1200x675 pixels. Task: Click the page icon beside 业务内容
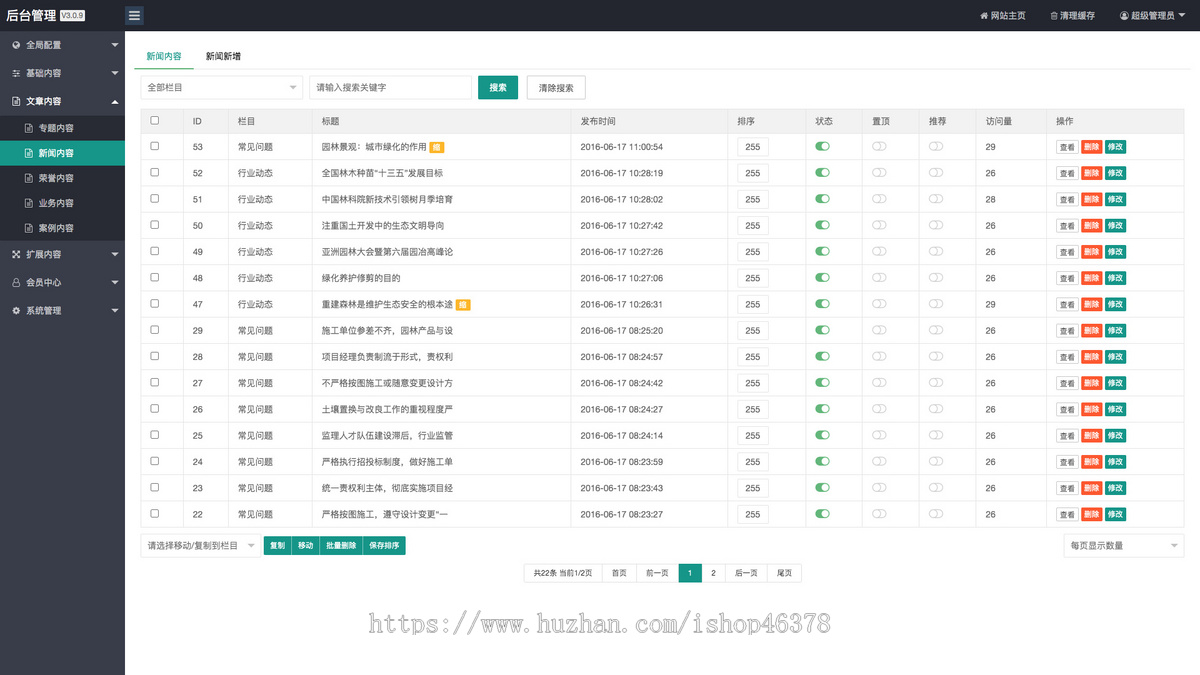point(28,203)
